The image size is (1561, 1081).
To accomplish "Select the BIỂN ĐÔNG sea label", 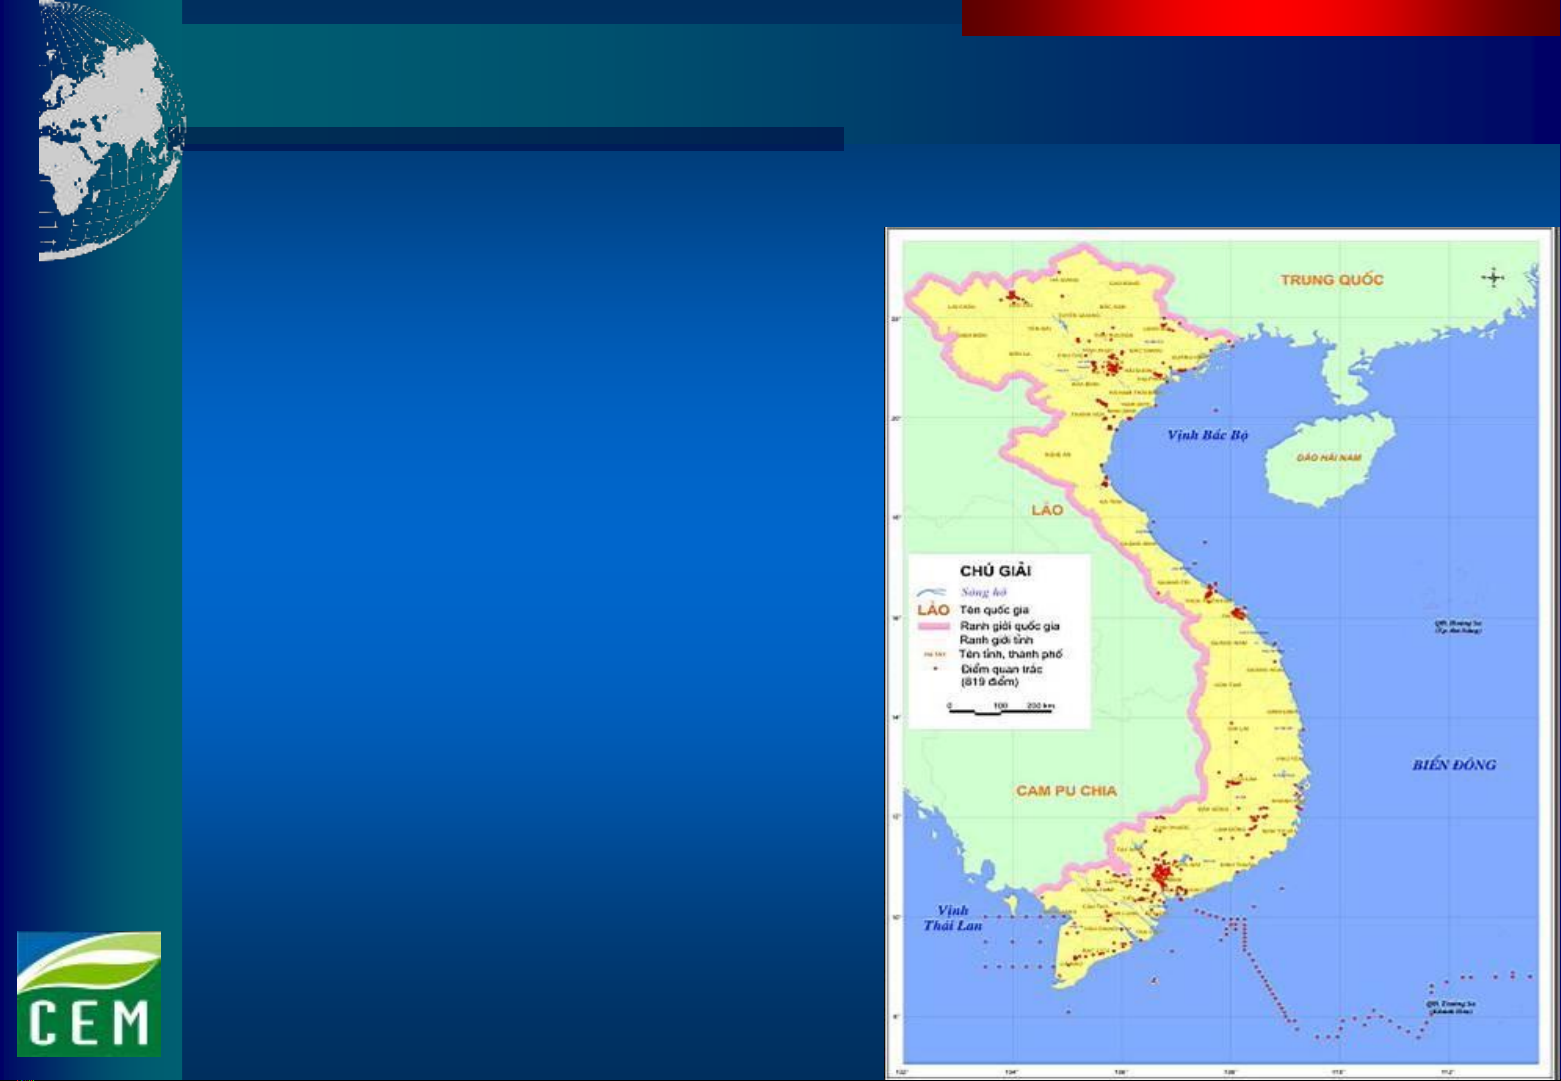I will 1453,765.
